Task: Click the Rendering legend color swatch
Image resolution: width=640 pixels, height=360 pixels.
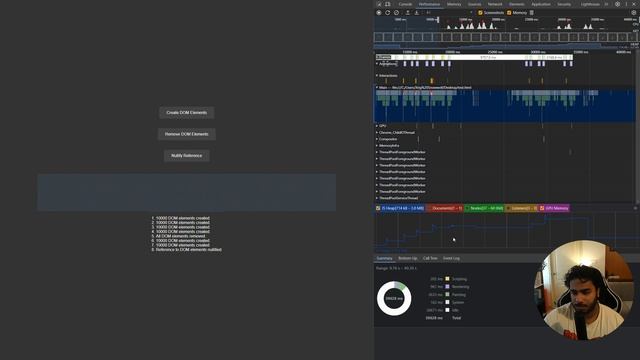Action: tap(447, 287)
